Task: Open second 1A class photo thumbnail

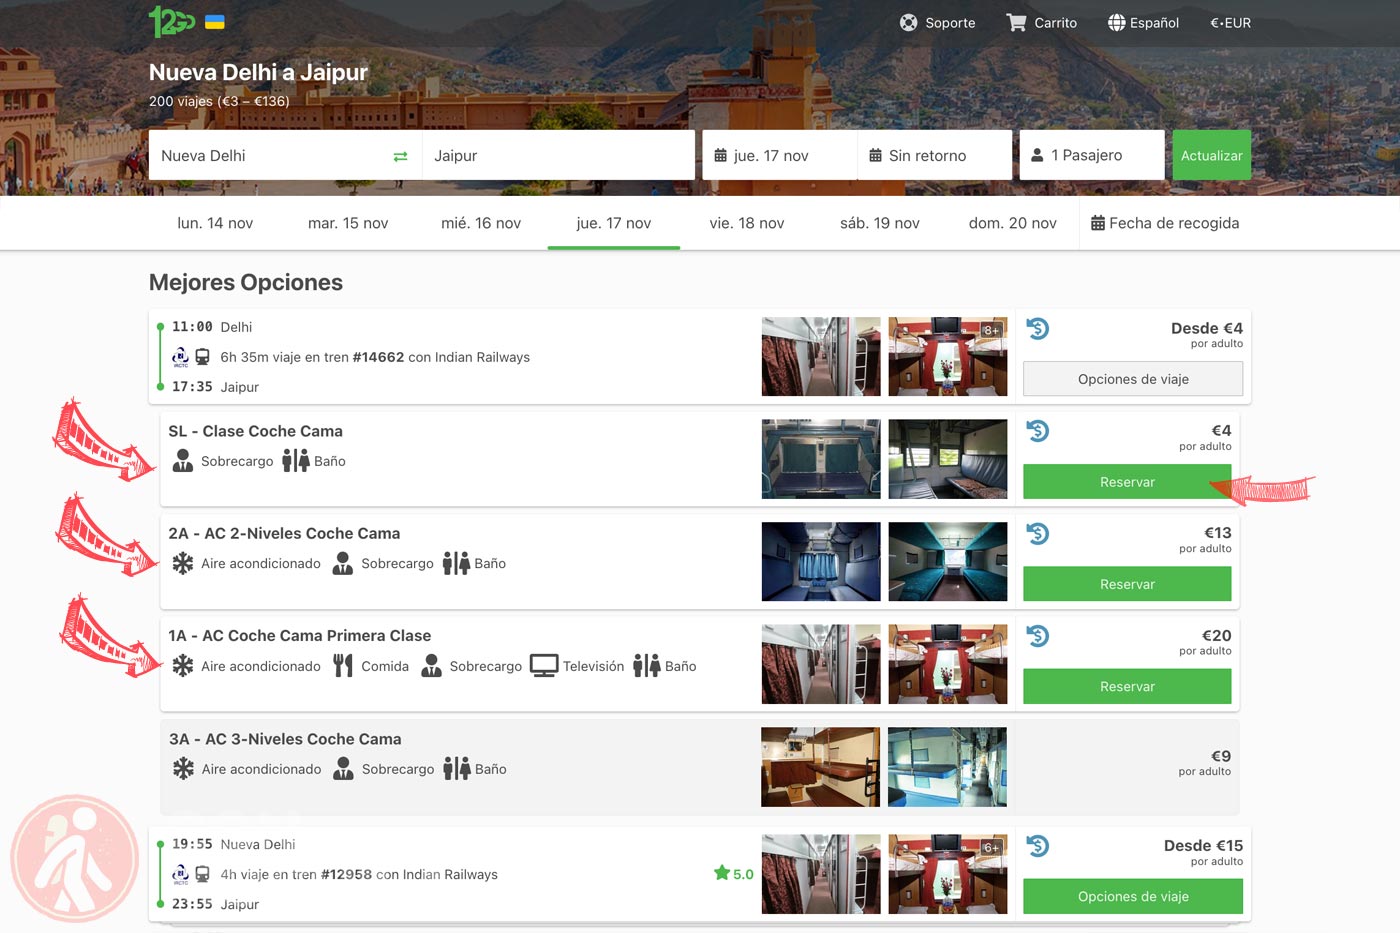Action: click(948, 664)
